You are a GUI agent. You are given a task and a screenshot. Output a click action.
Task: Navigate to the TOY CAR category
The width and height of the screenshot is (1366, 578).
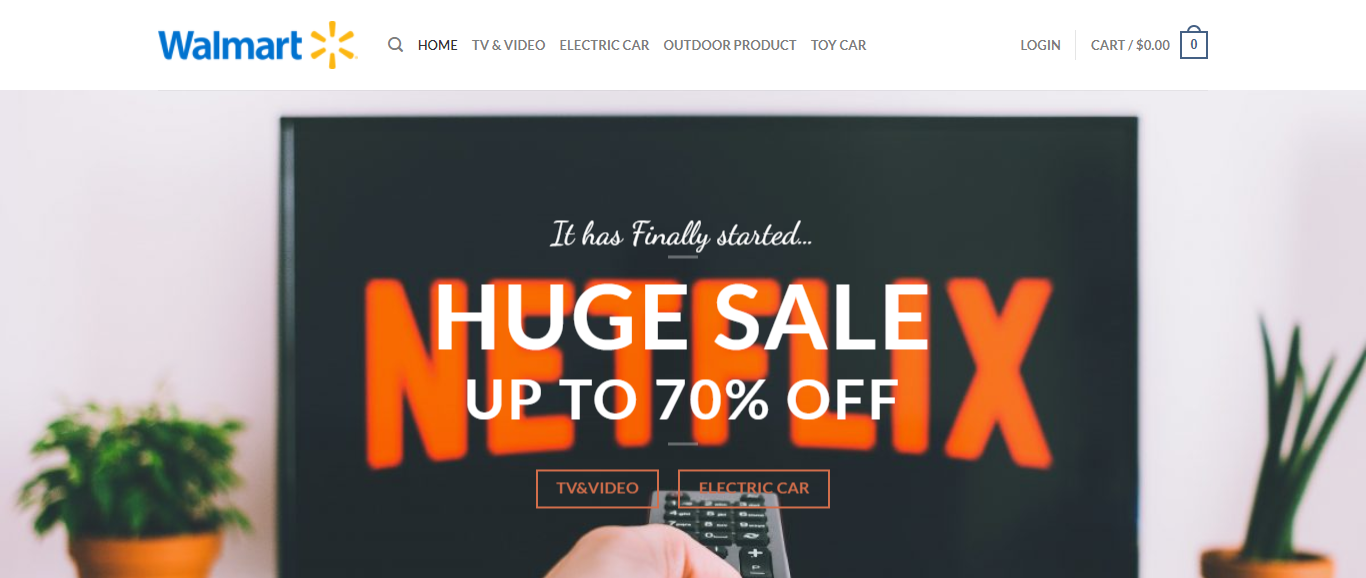(839, 45)
